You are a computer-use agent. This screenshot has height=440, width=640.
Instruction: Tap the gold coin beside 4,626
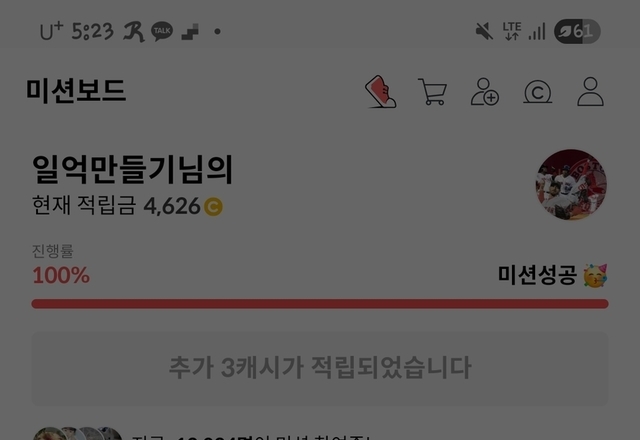213,207
